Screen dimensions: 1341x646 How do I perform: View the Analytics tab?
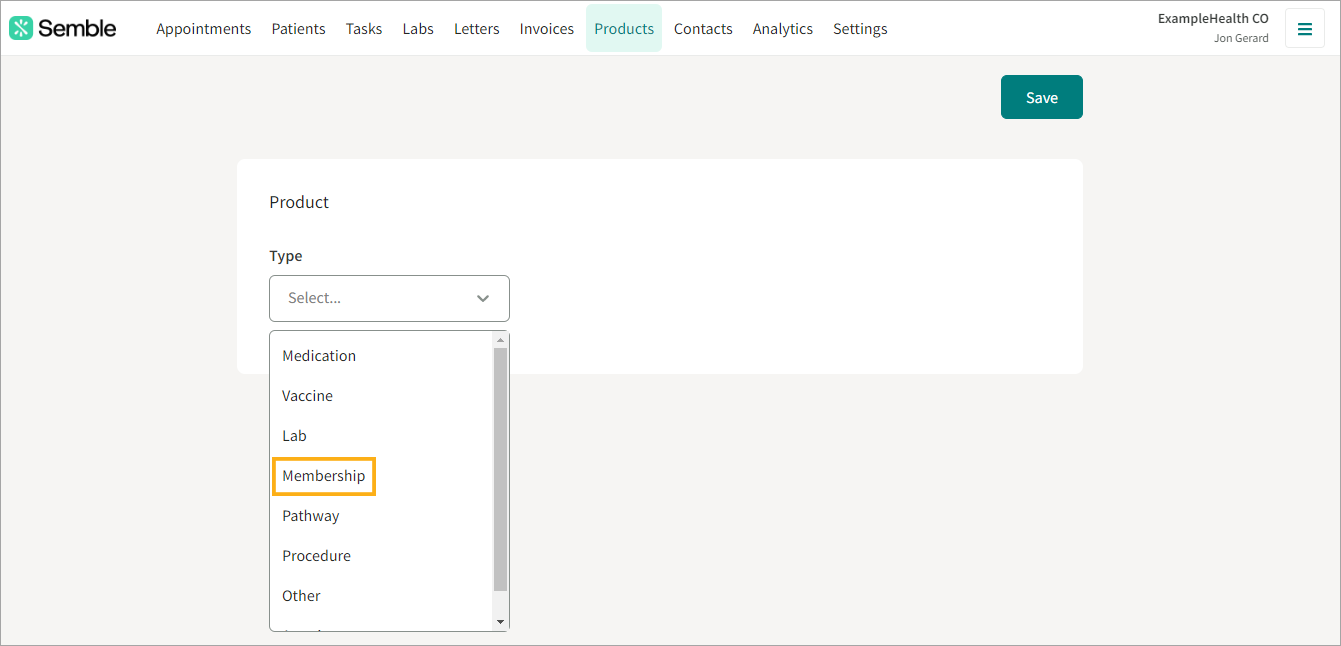pyautogui.click(x=783, y=29)
